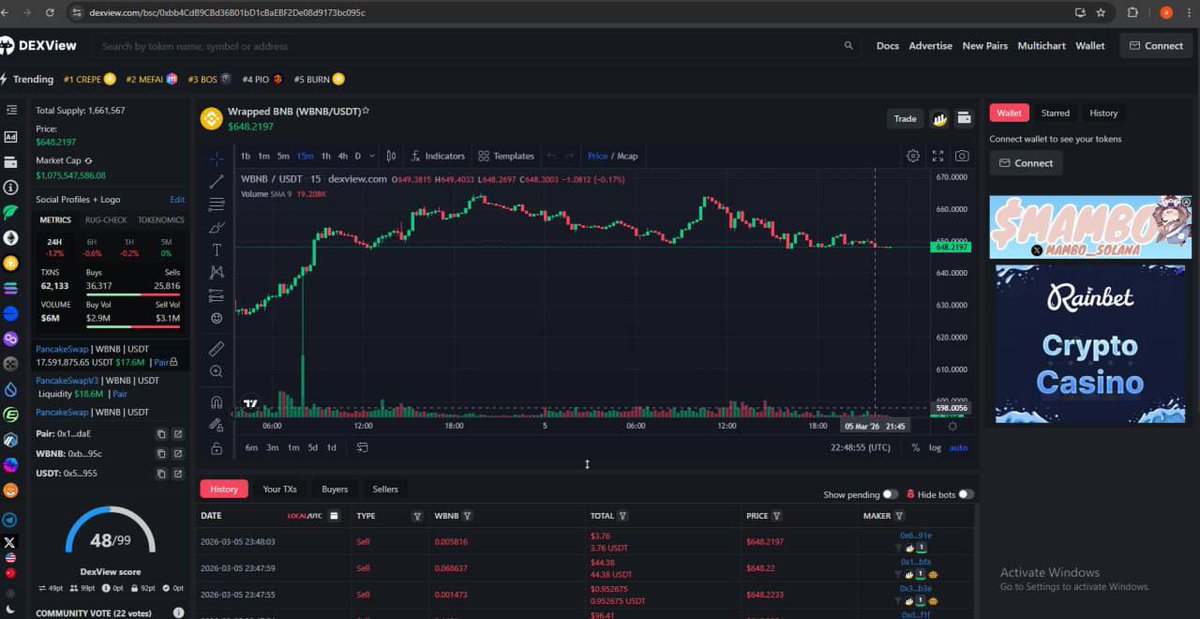Edit Social Profiles + Logo
This screenshot has height=619, width=1200.
177,199
